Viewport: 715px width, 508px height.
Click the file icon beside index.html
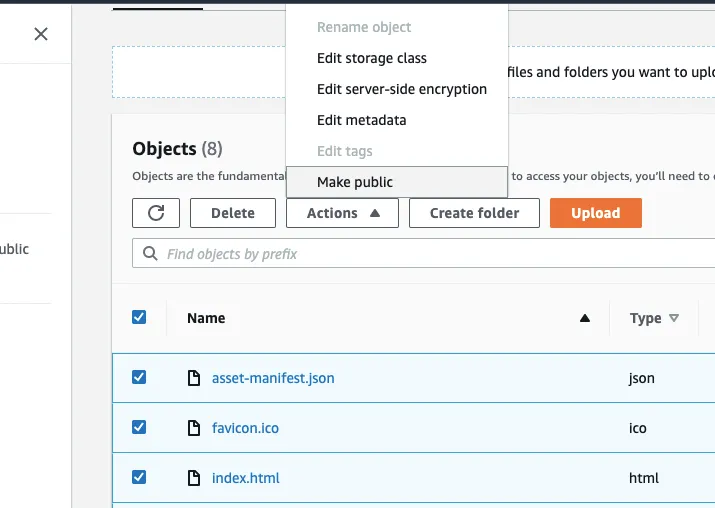point(195,478)
